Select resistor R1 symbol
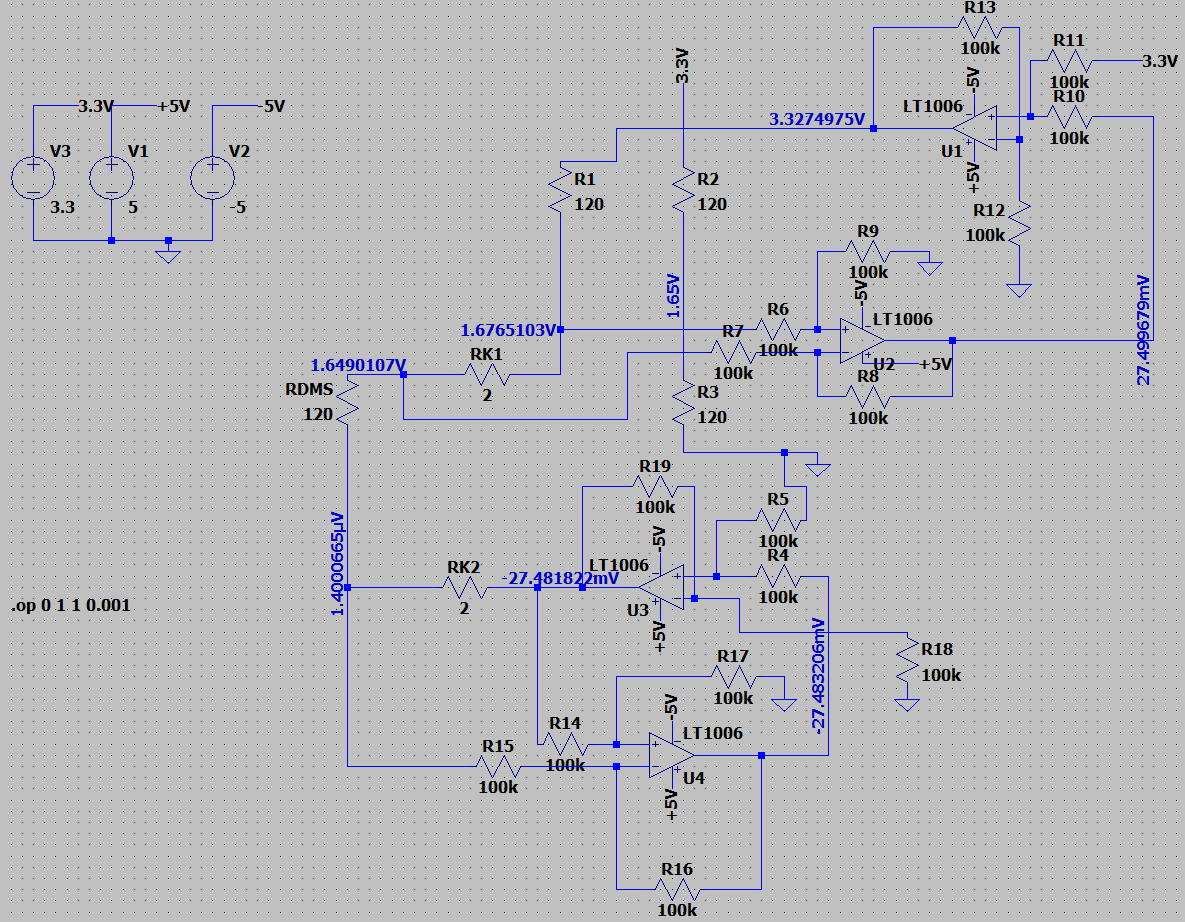The image size is (1185, 922). [561, 189]
